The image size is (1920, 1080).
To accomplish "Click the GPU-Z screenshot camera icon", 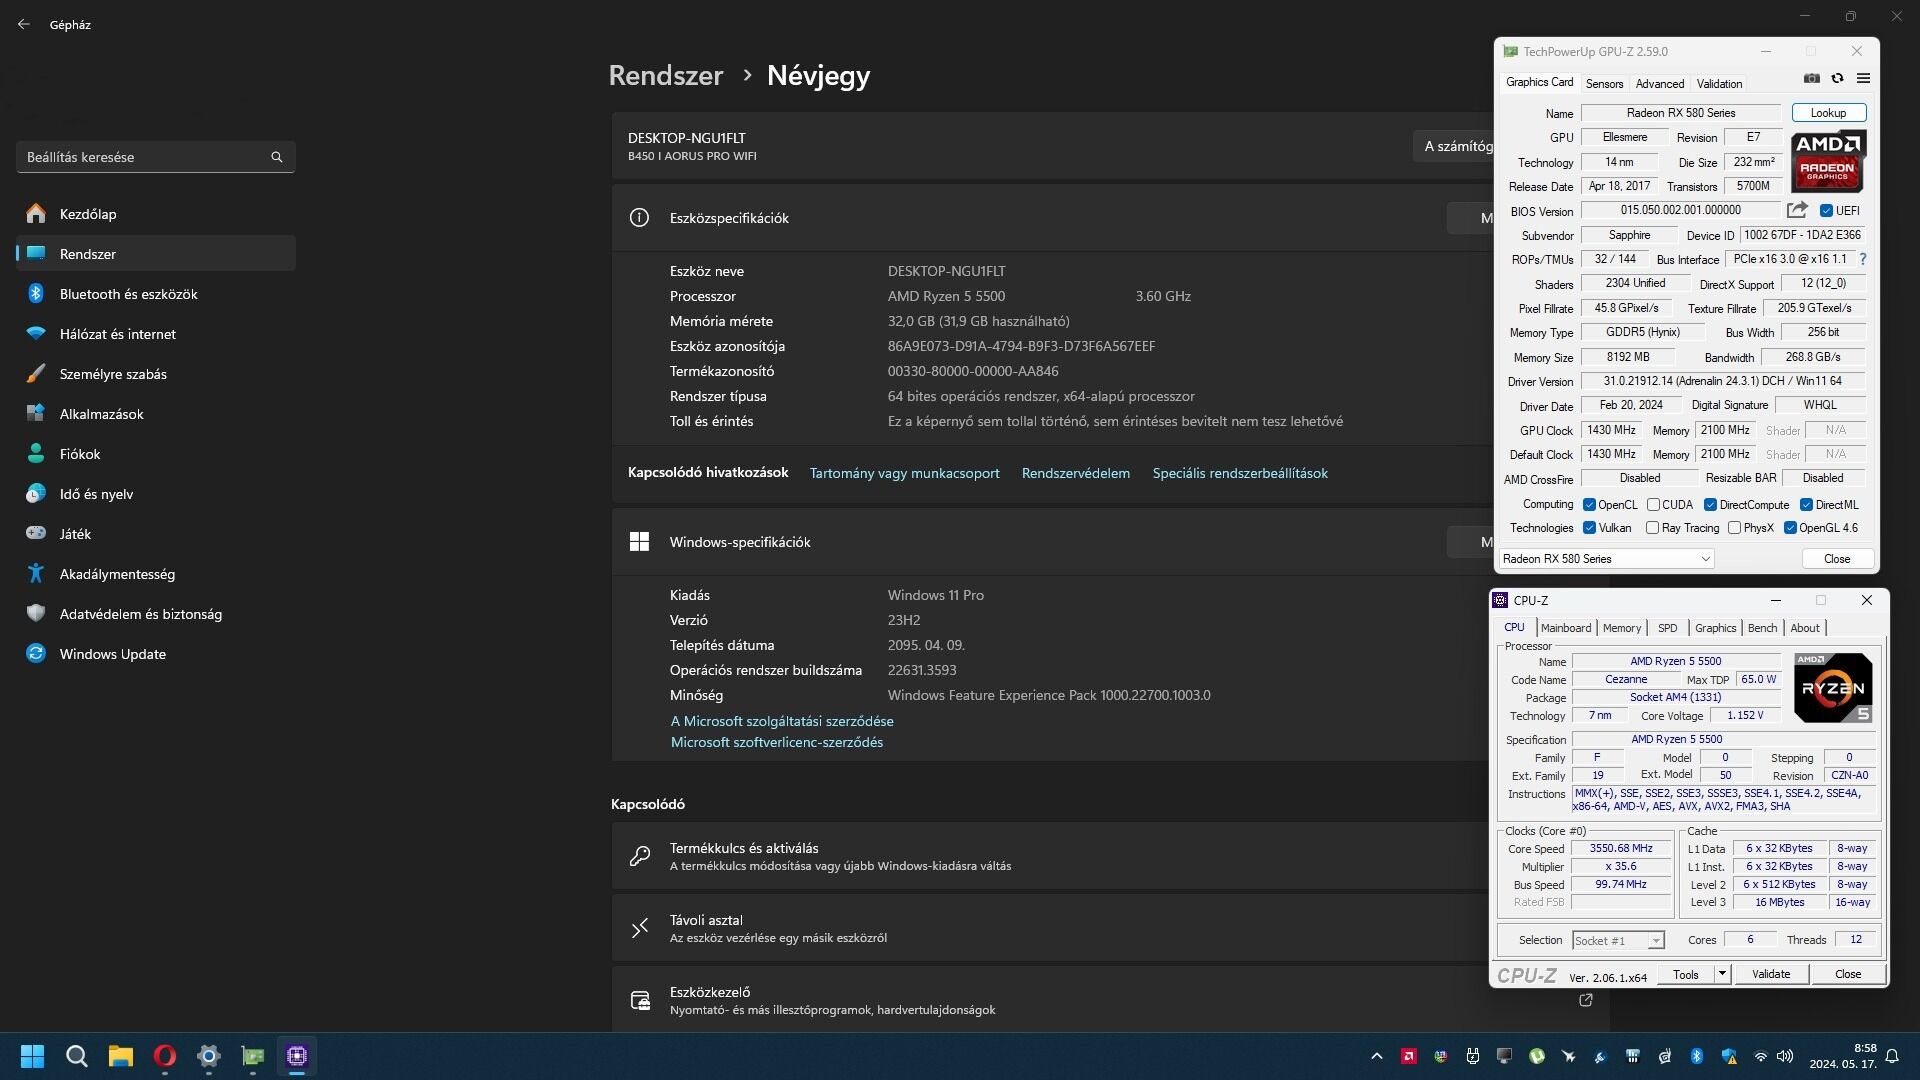I will pos(1811,79).
